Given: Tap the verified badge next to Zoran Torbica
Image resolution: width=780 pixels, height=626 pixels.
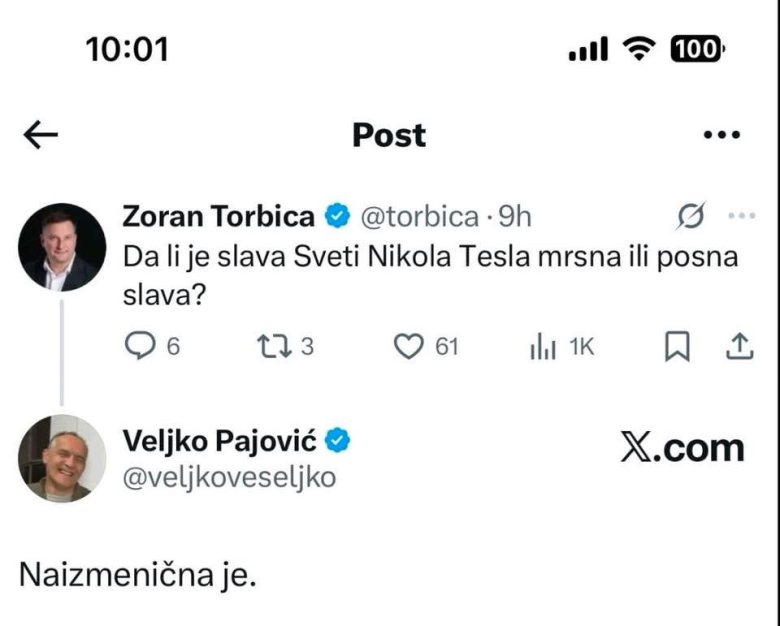Looking at the screenshot, I should (x=337, y=216).
